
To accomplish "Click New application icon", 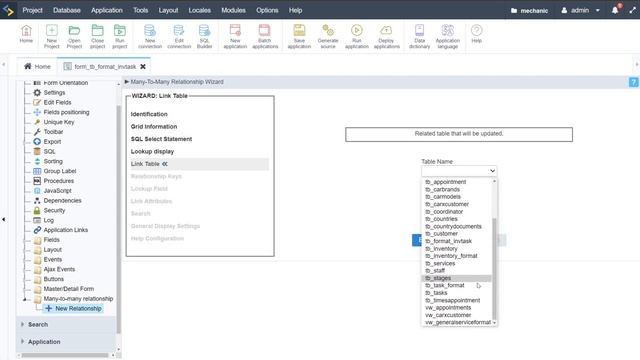I will pos(235,36).
